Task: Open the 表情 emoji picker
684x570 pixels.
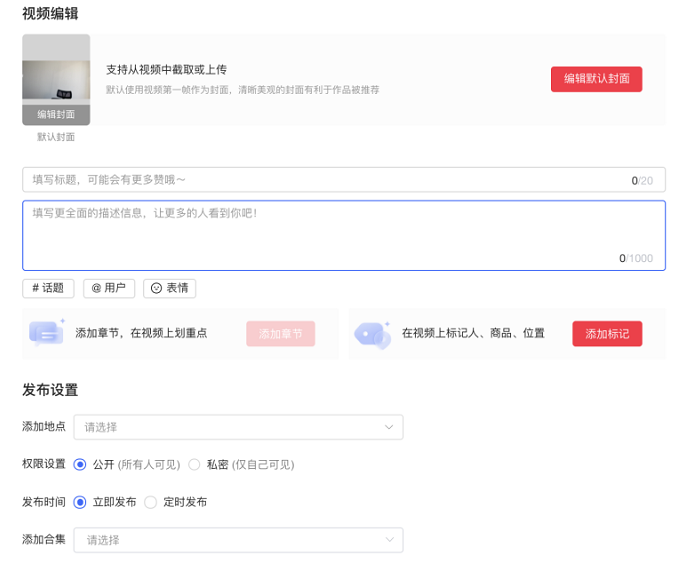Action: click(169, 288)
